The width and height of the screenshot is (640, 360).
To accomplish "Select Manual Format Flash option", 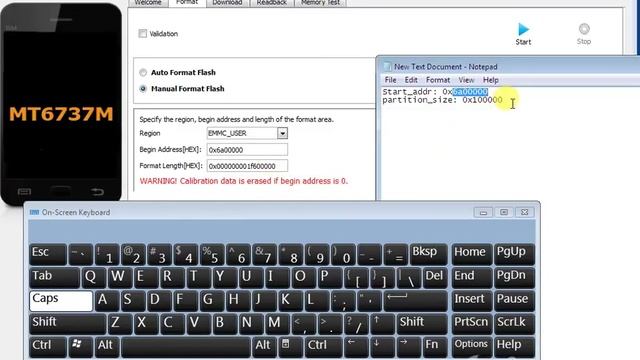I will coord(143,89).
